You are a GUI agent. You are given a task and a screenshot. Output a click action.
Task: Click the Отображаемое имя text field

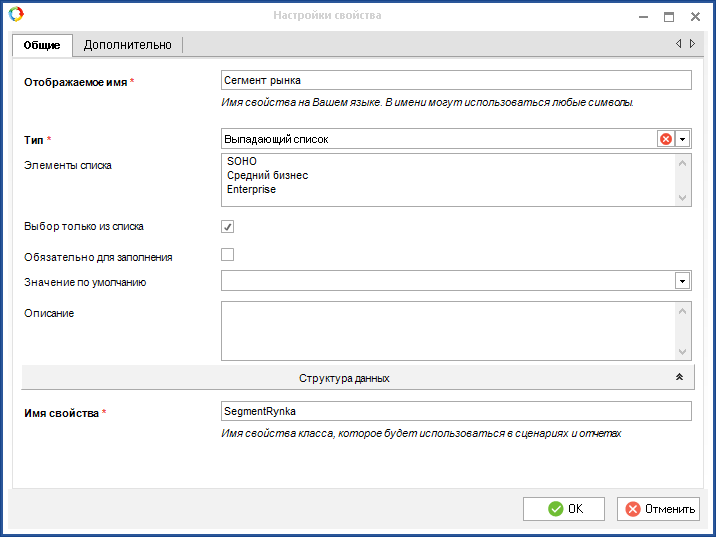coord(455,80)
